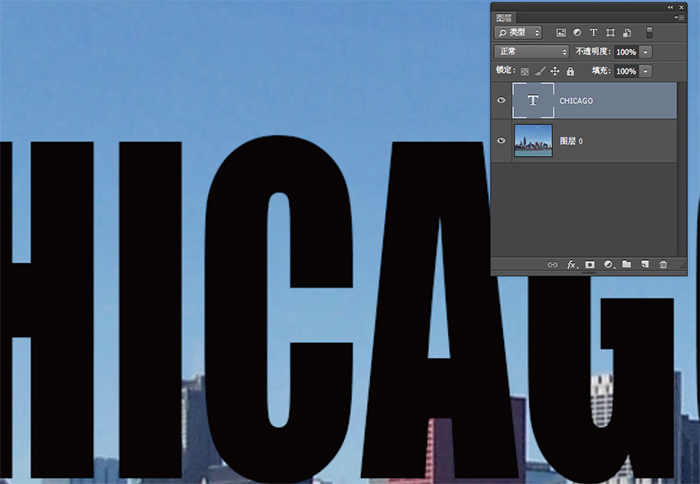Select the 图层 0 layer name

(x=571, y=141)
